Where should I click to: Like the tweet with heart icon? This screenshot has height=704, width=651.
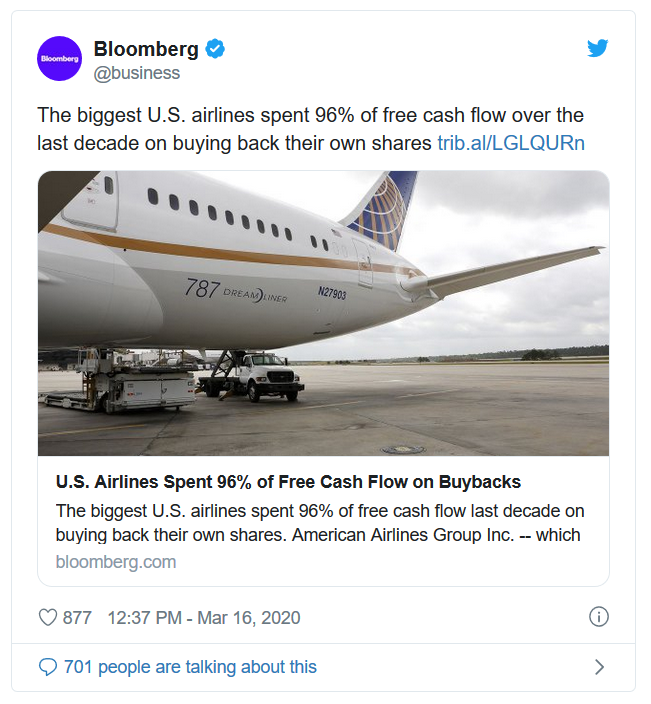pos(48,617)
